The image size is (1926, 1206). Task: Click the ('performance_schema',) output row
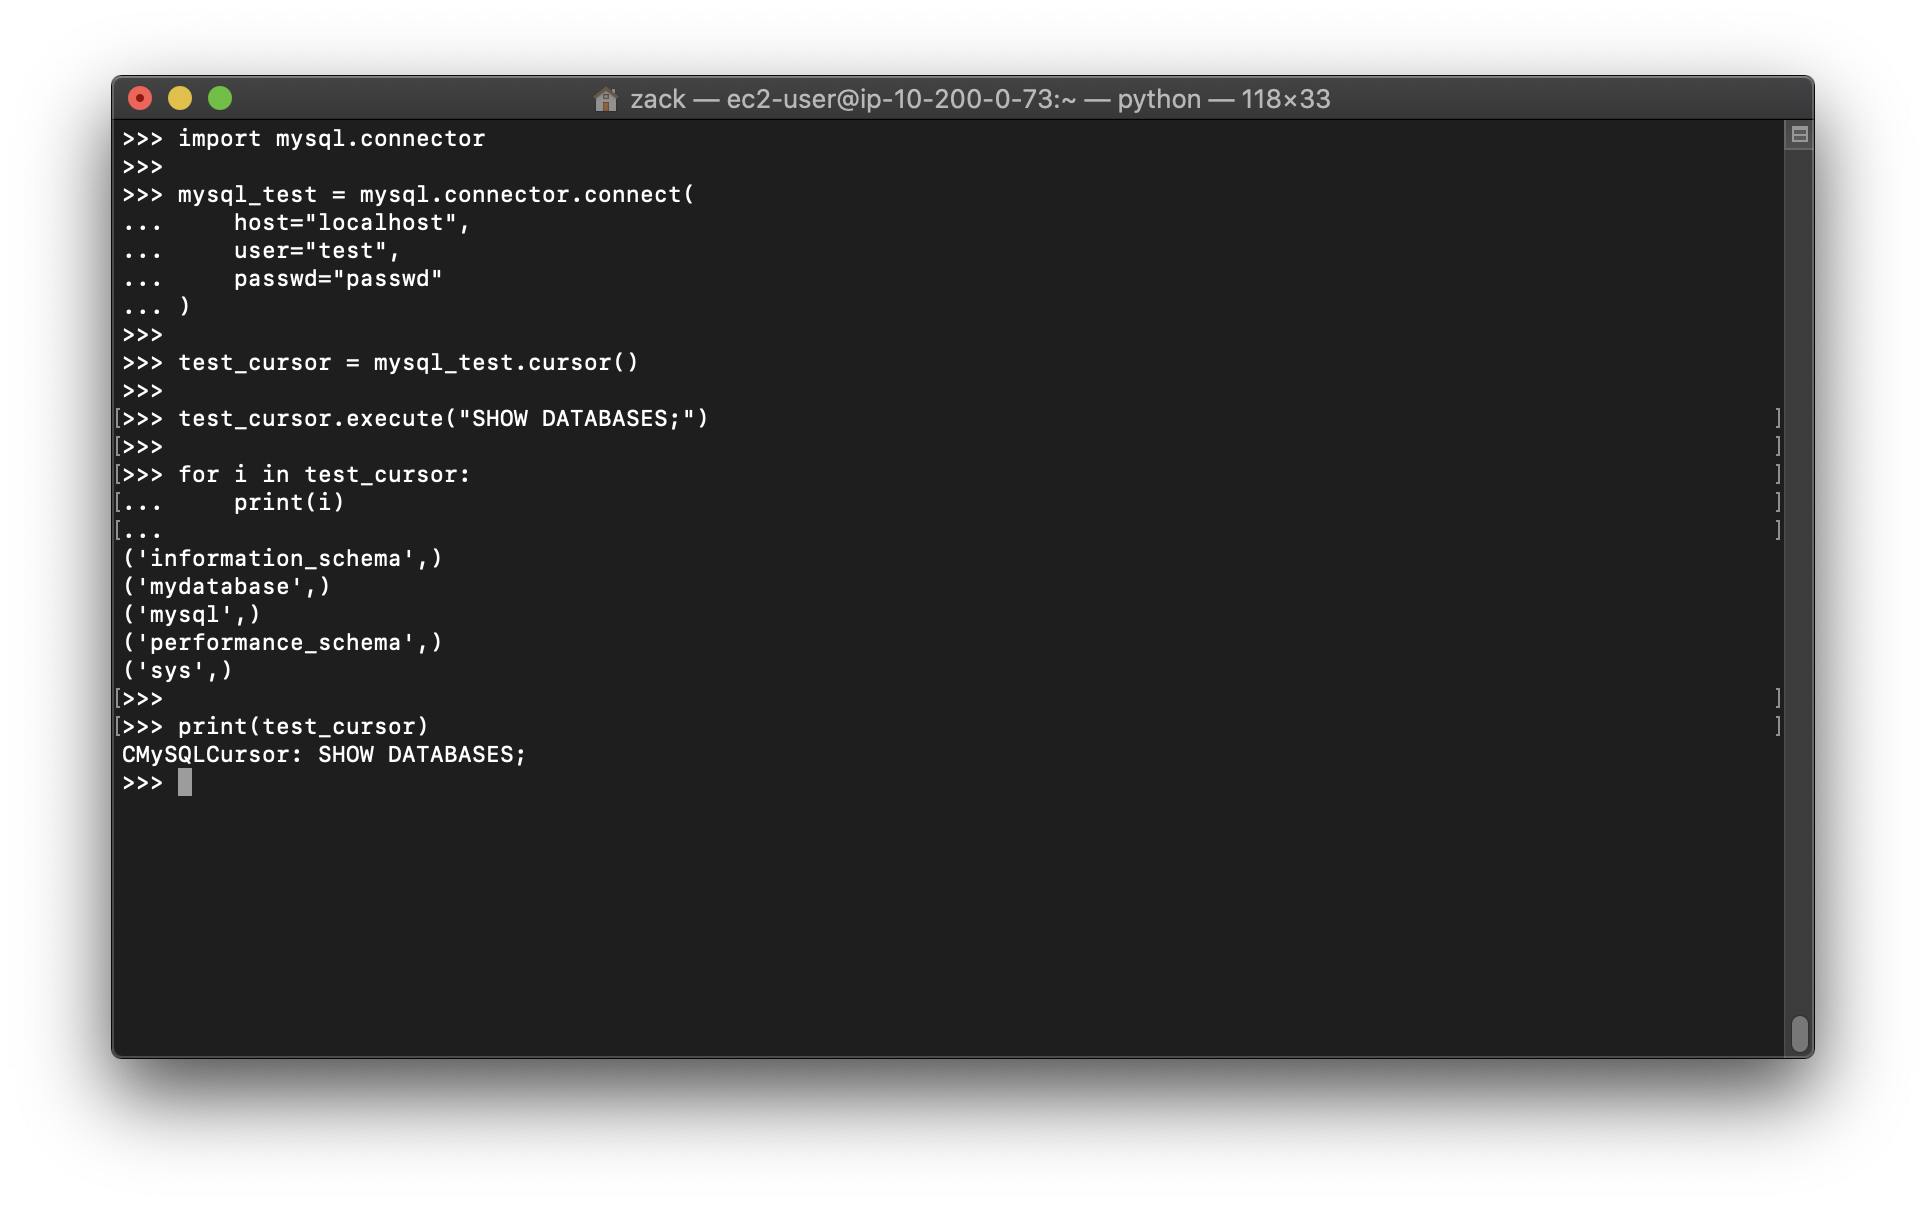(282, 643)
